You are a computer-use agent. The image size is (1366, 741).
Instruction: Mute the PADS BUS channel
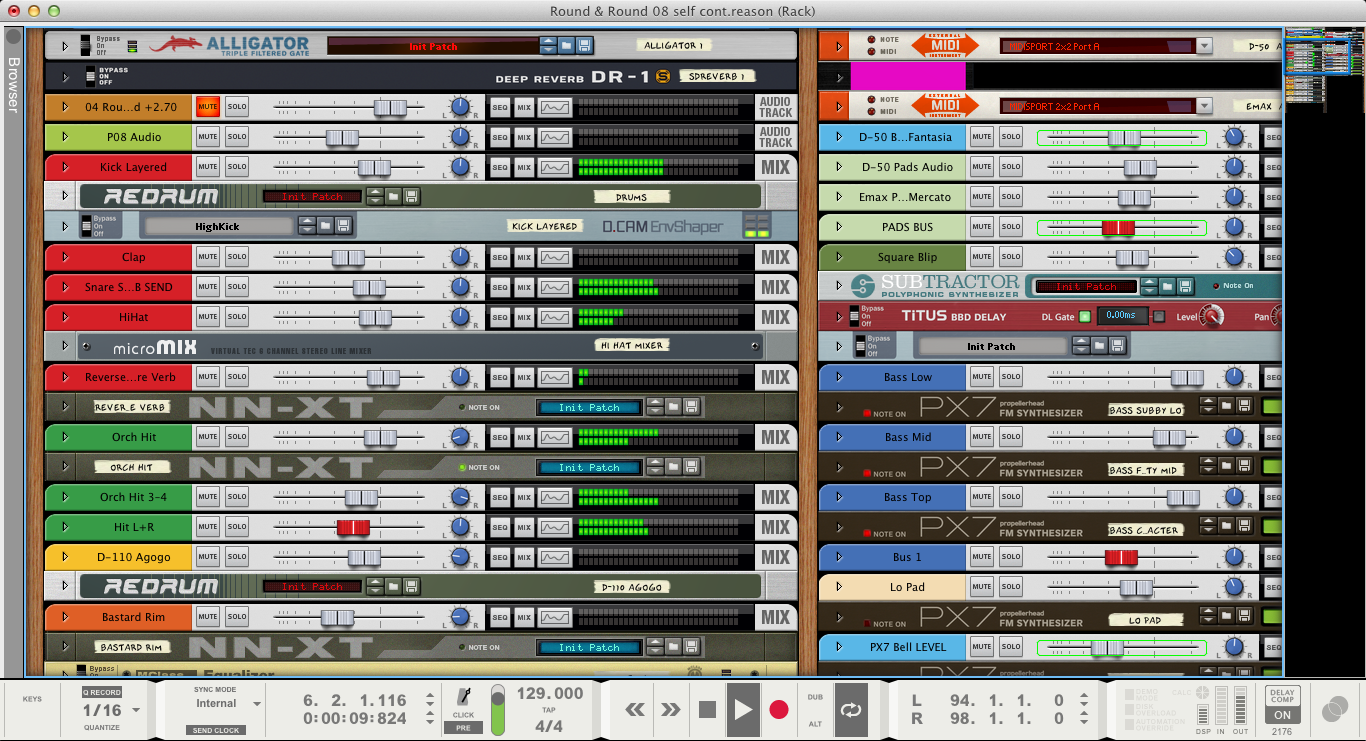982,227
